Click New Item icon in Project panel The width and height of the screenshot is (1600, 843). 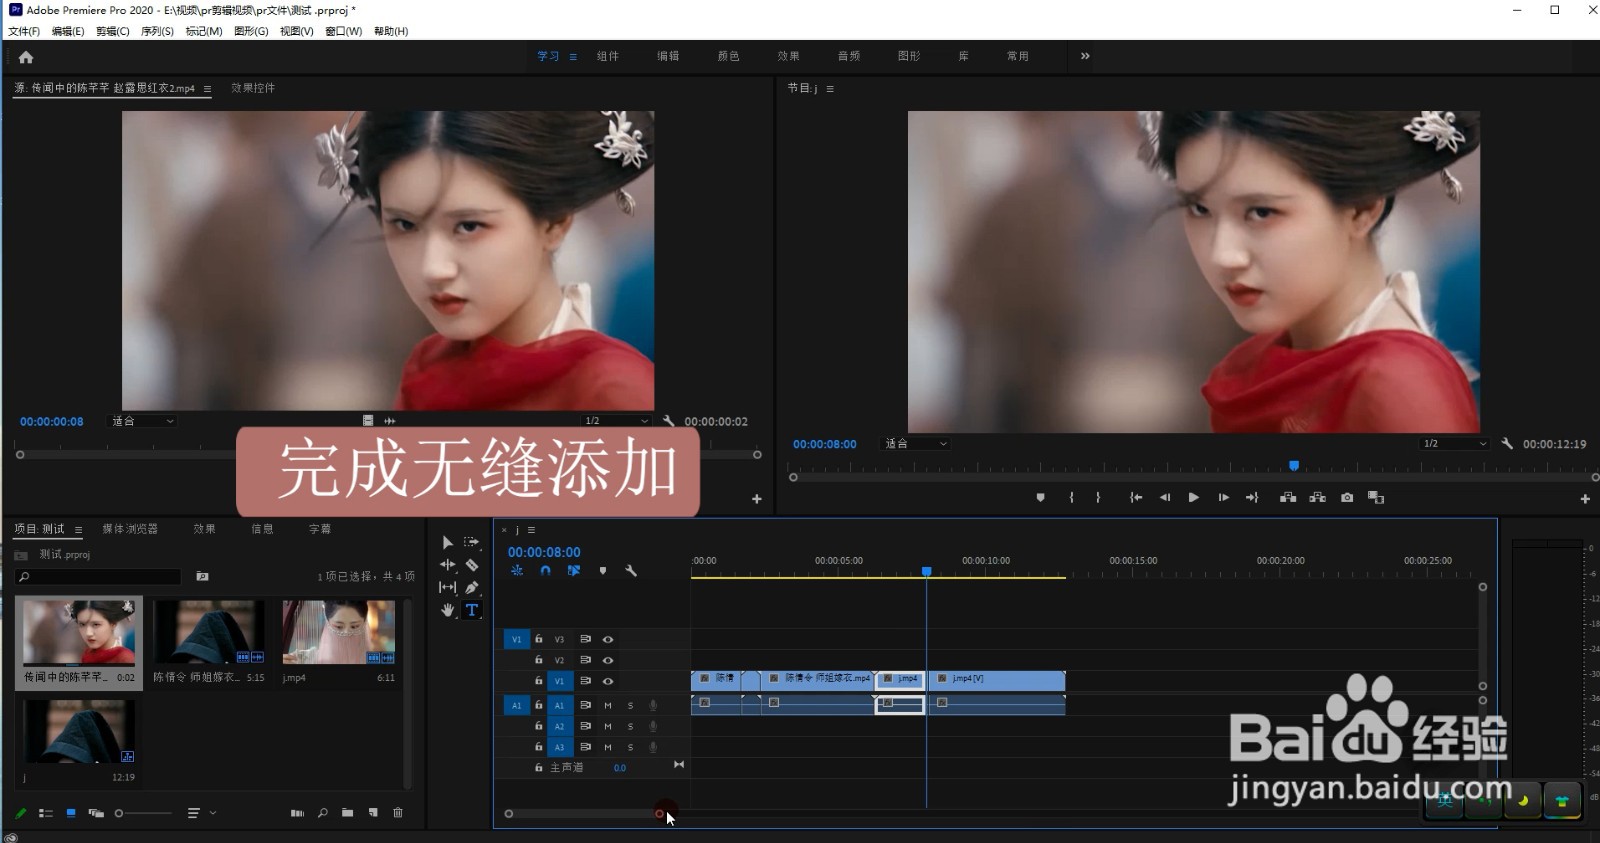click(x=373, y=813)
